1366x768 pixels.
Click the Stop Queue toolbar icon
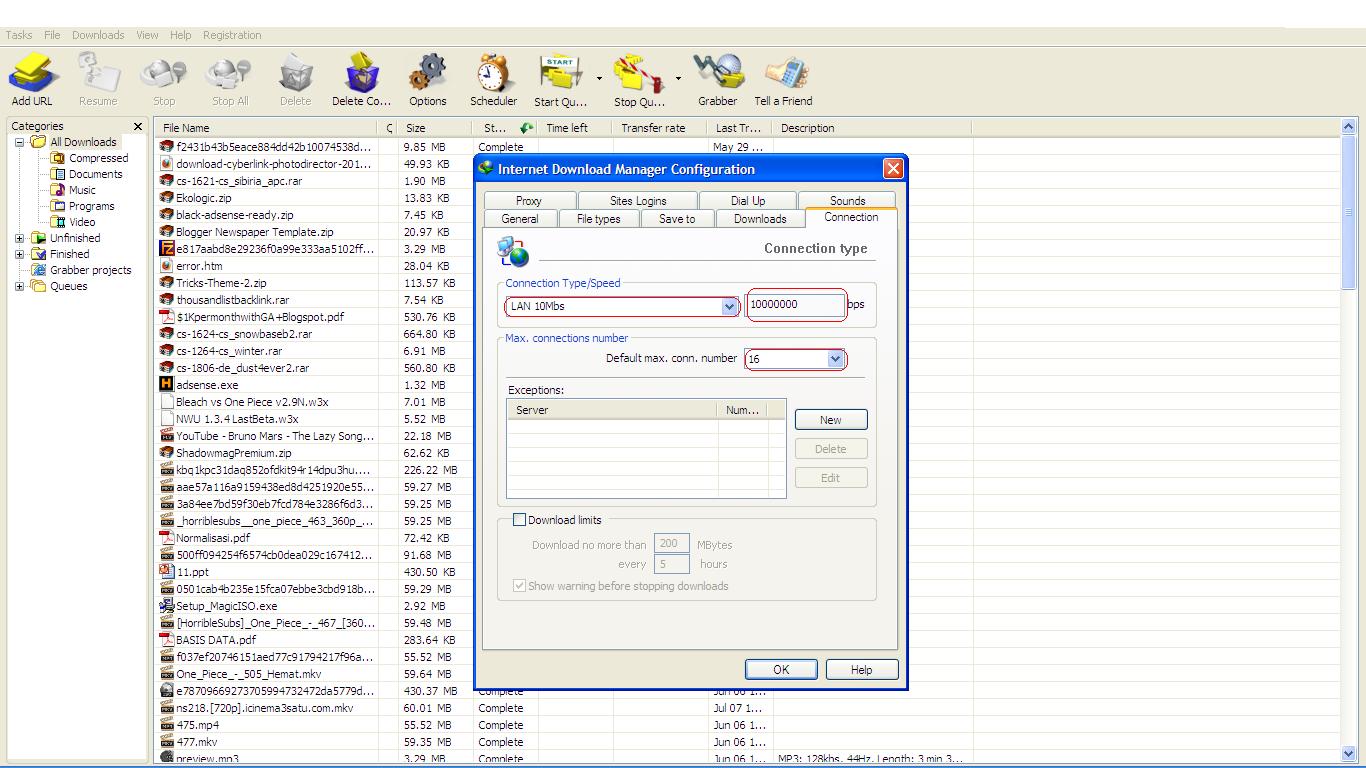coord(639,73)
